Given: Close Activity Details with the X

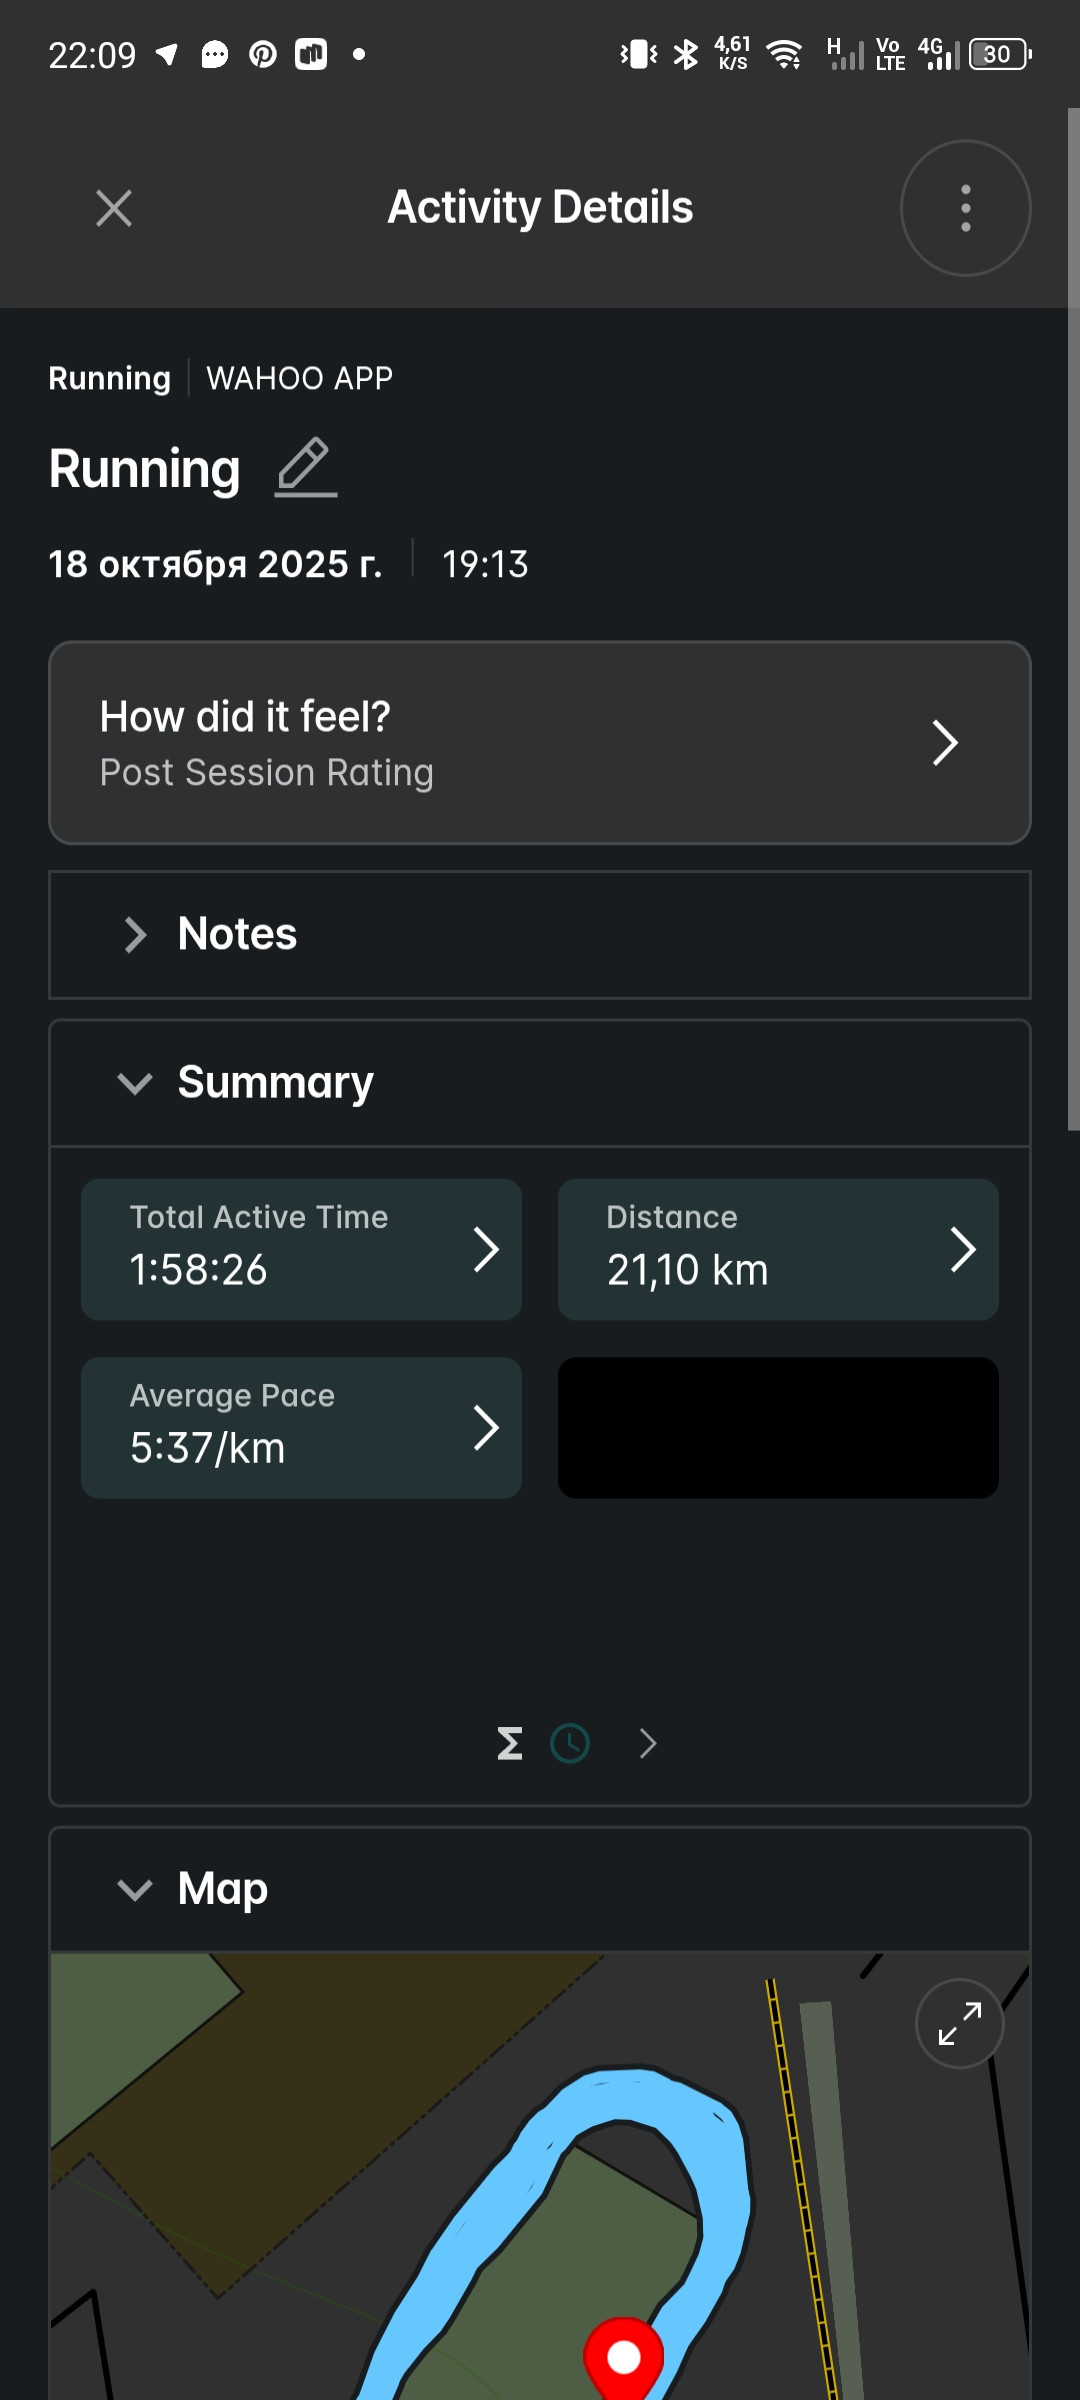Looking at the screenshot, I should (114, 208).
